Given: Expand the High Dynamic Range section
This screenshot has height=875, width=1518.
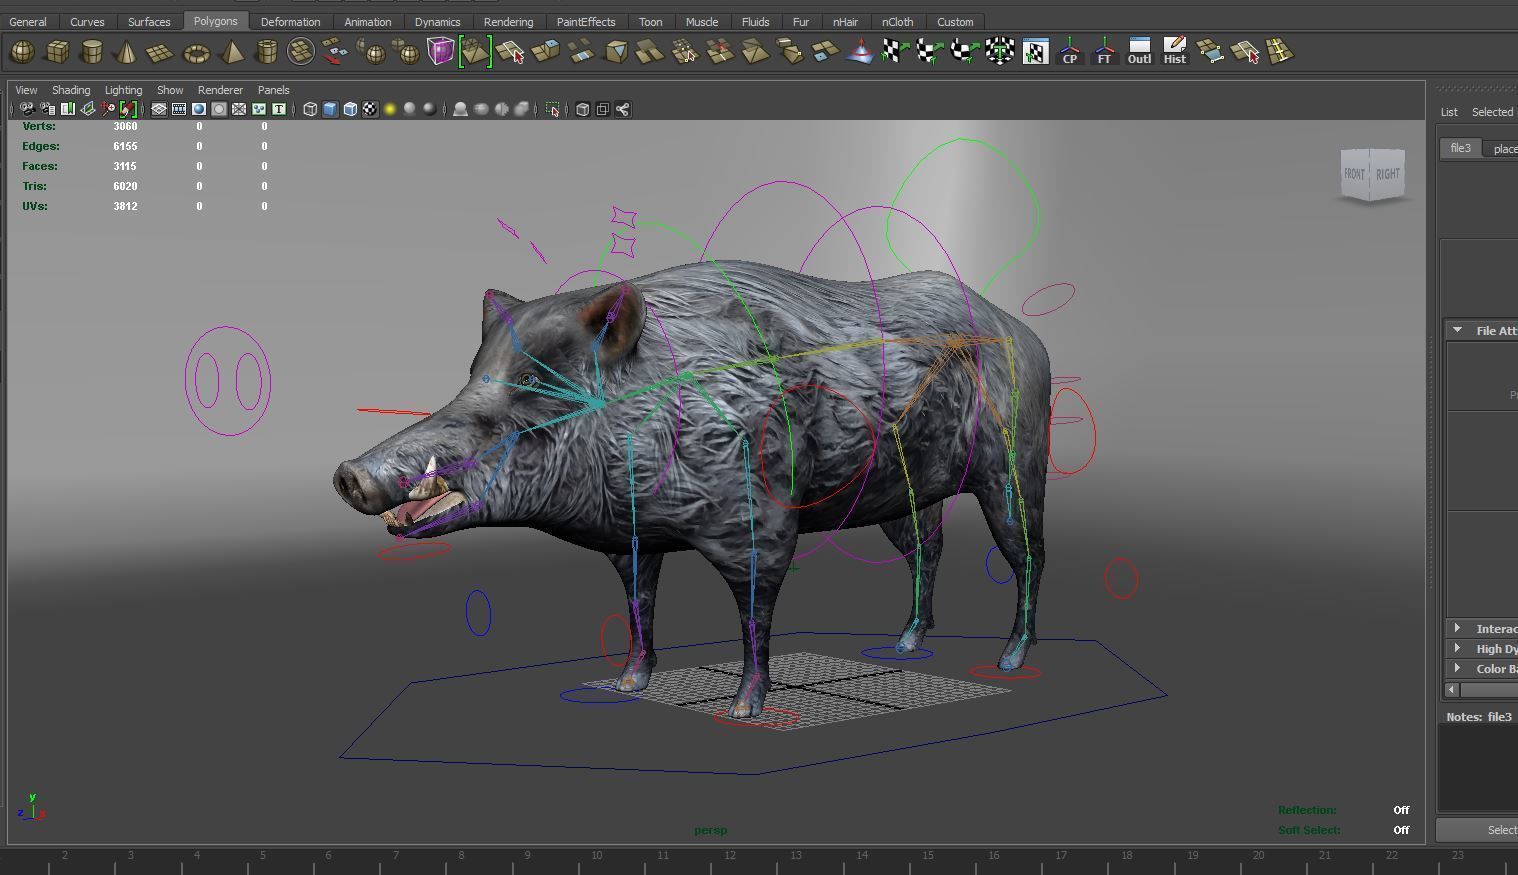Looking at the screenshot, I should [1457, 648].
